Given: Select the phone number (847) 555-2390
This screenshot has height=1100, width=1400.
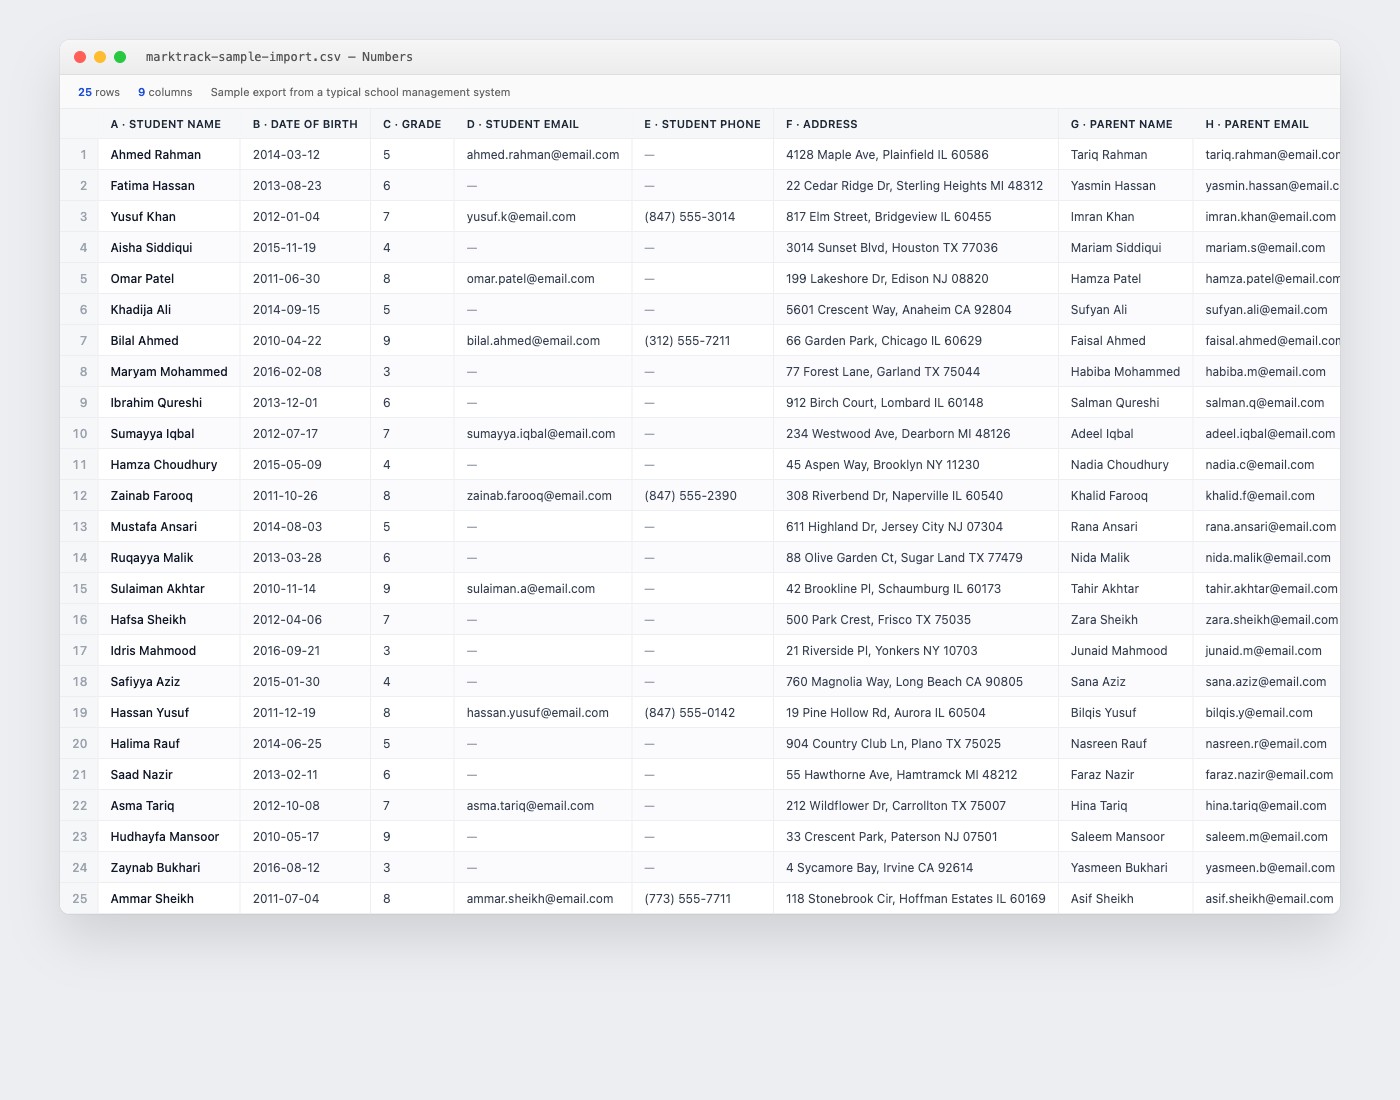Looking at the screenshot, I should [x=703, y=496].
